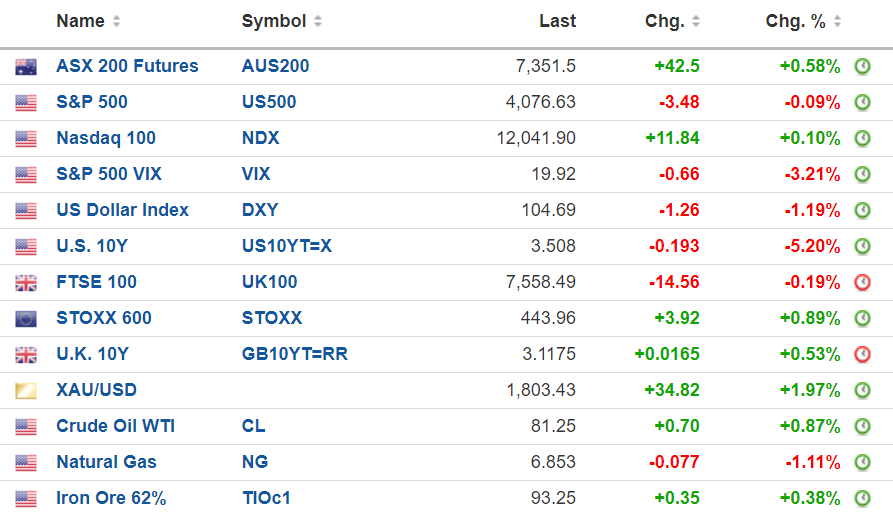Open the S&P 500 link
Viewport: 893px width, 518px height.
(92, 102)
